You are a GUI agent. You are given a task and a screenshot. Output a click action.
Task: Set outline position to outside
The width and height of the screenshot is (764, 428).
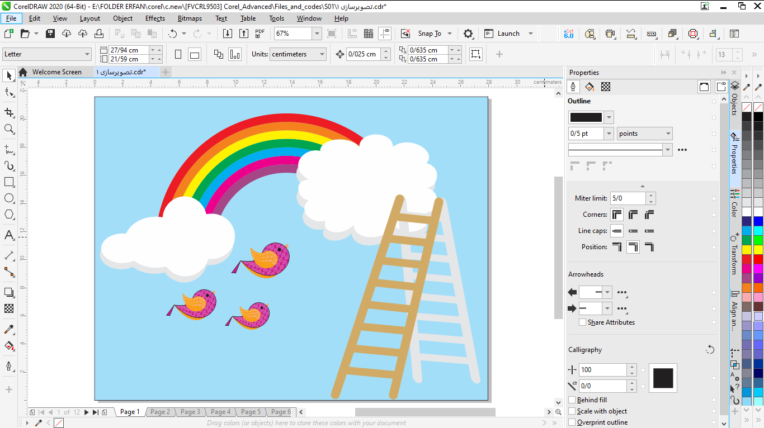point(617,247)
